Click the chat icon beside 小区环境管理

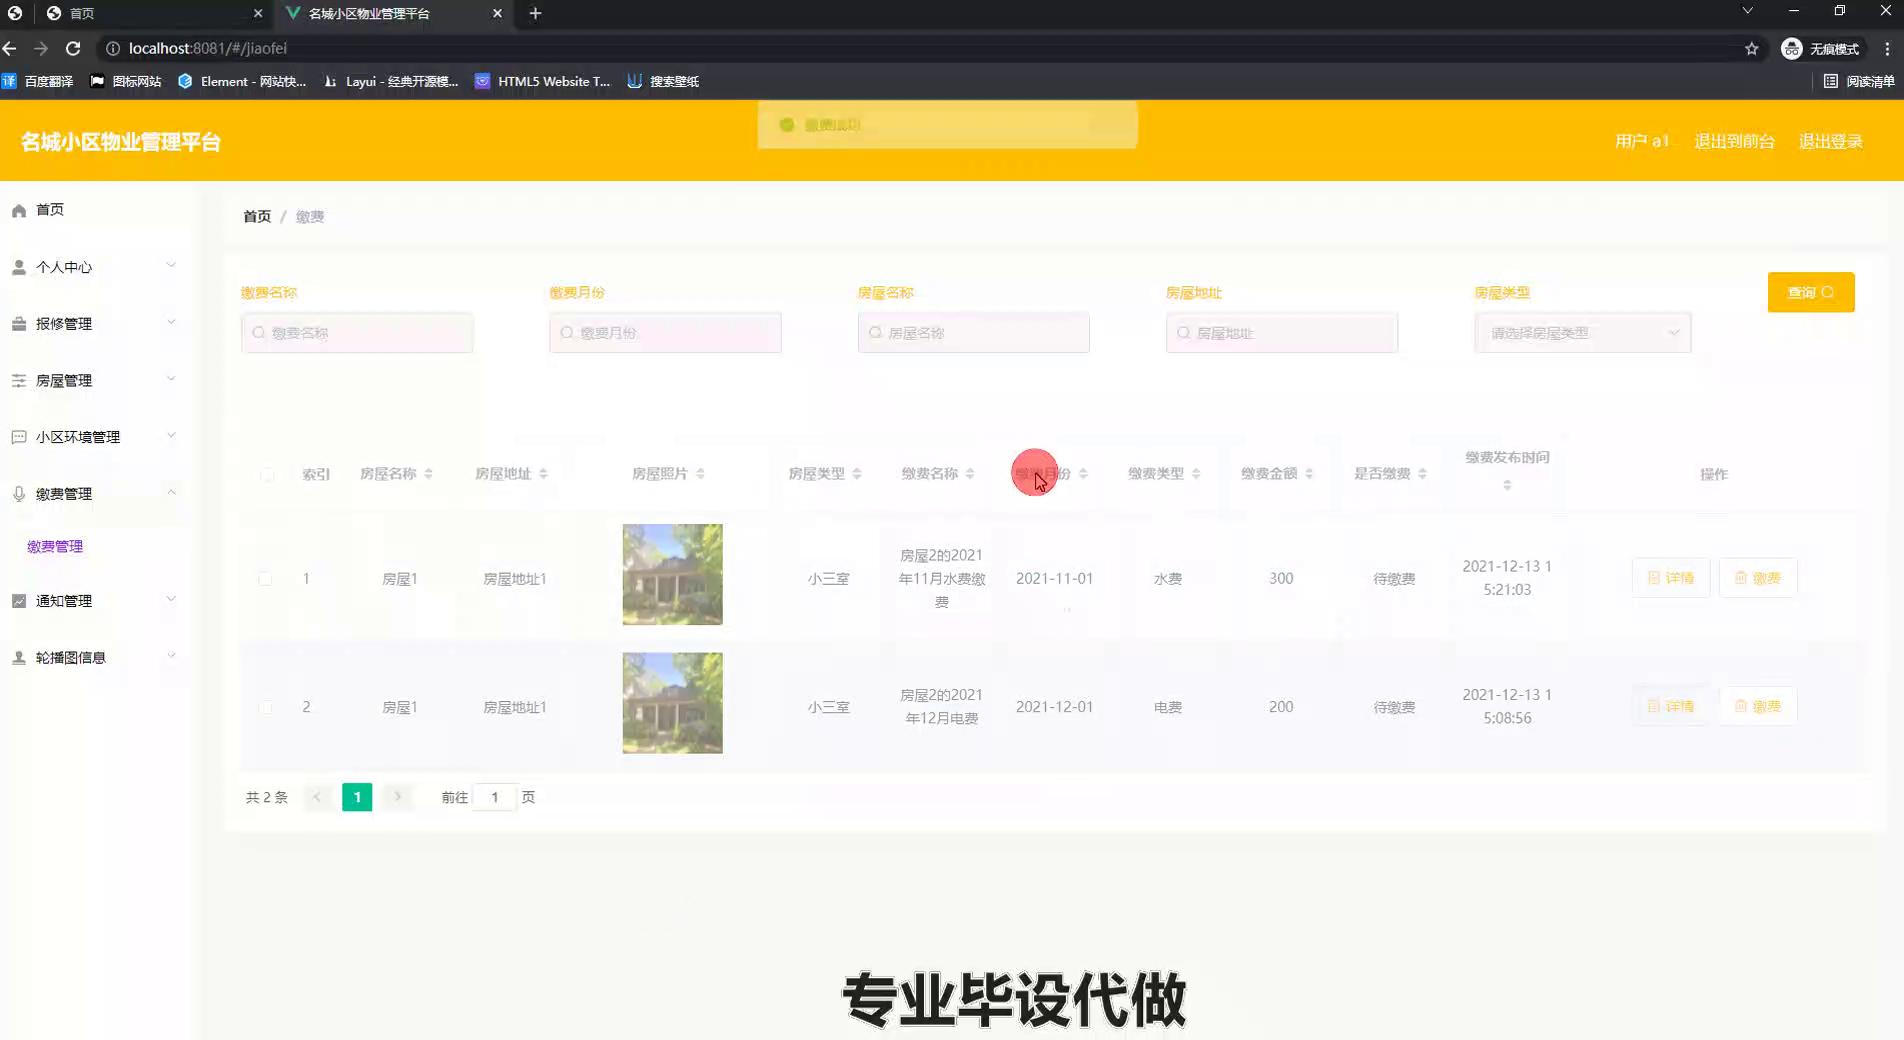click(x=19, y=437)
